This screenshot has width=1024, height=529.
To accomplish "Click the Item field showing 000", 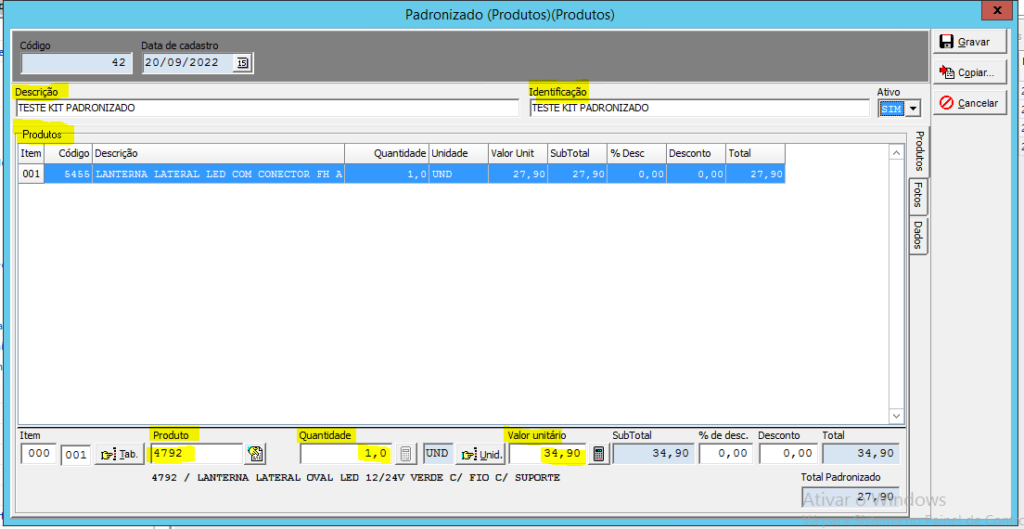I will (39, 453).
